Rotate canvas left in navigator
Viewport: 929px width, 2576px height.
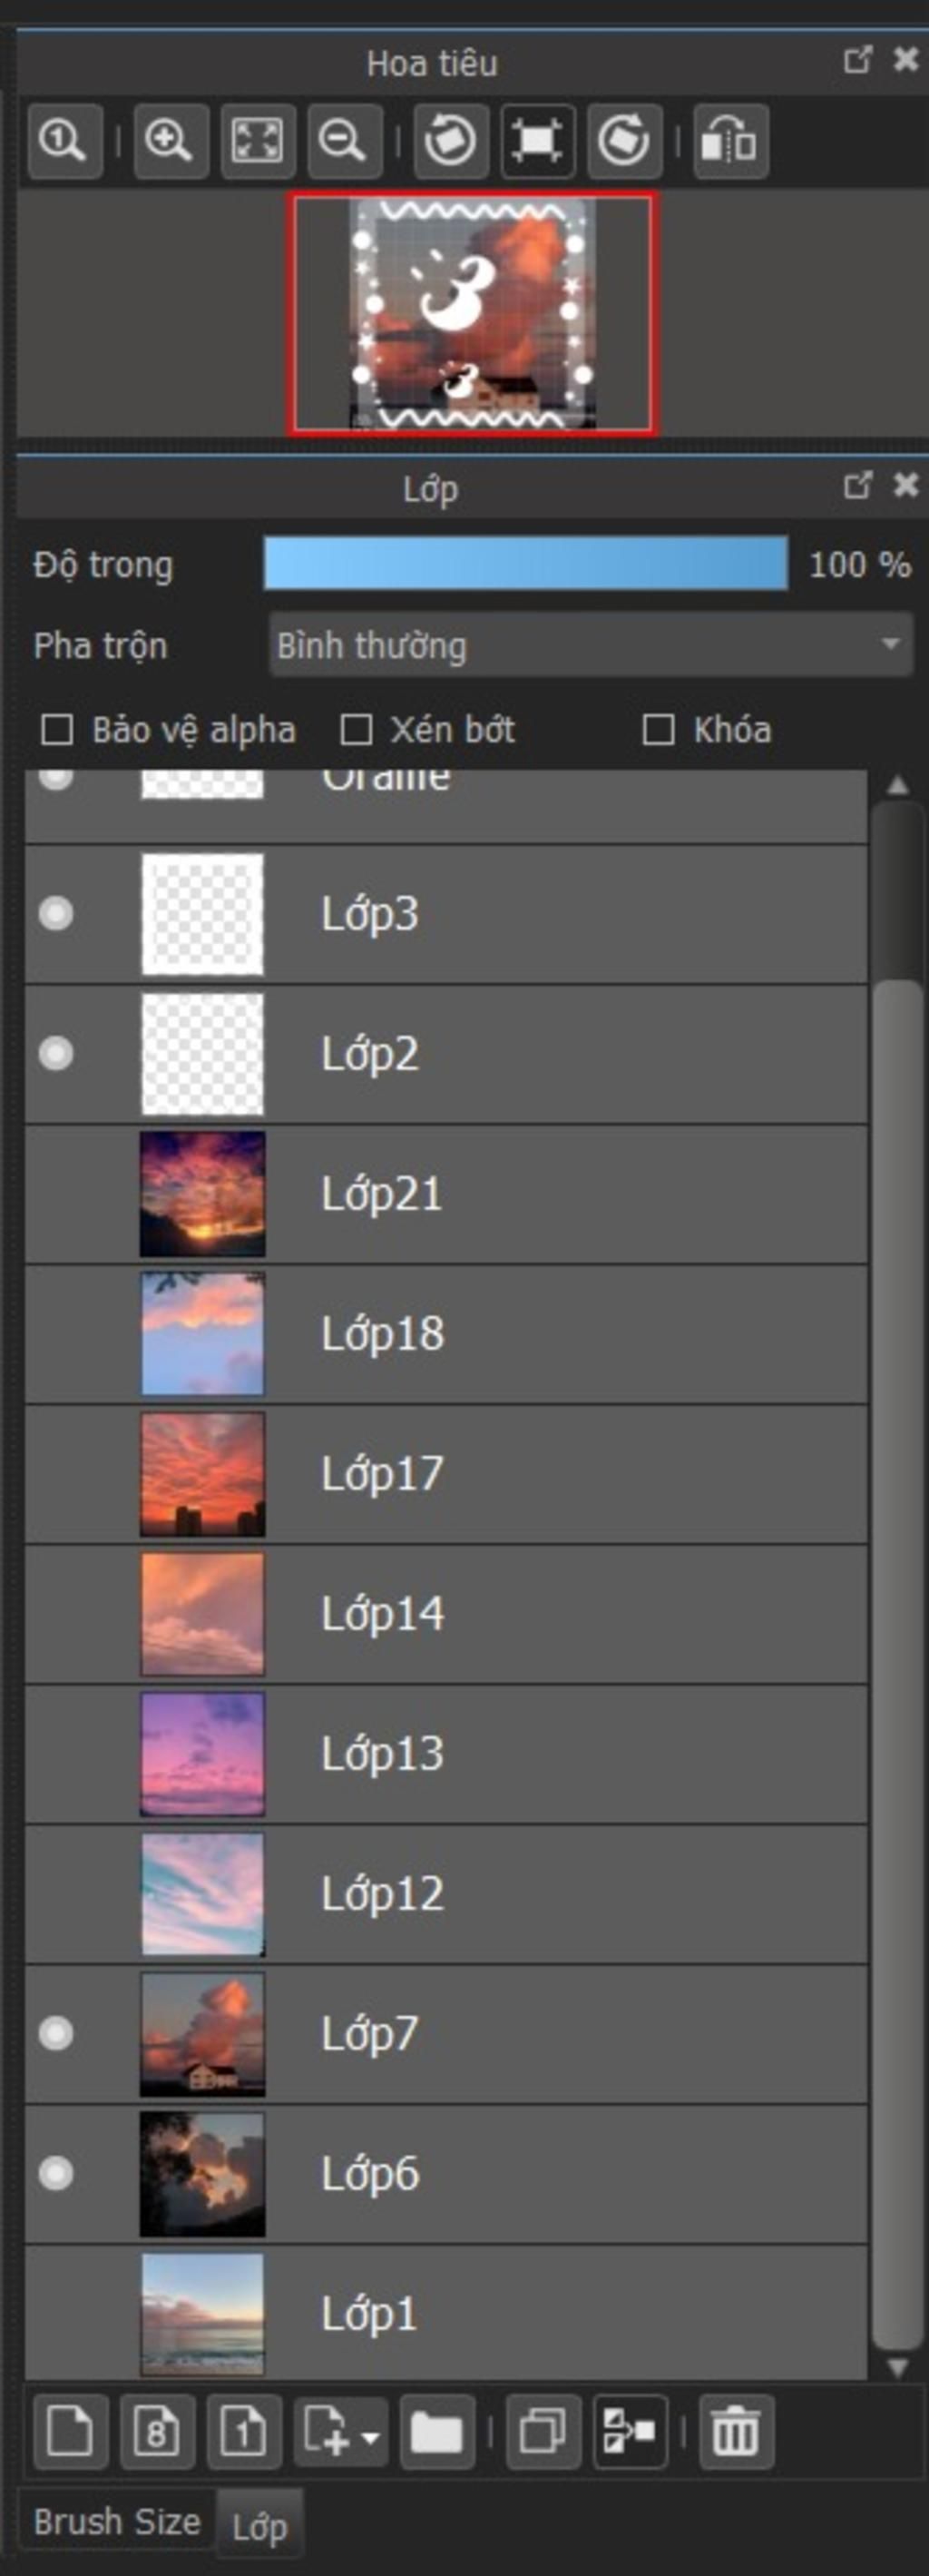(451, 141)
